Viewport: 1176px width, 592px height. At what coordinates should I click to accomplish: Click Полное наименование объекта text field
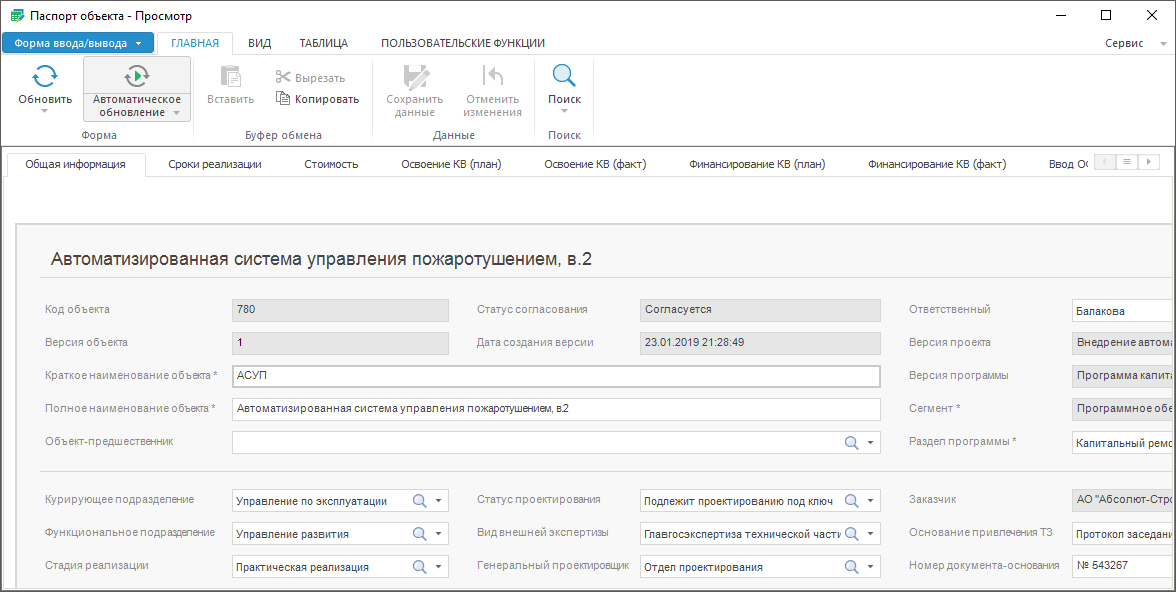tap(556, 409)
